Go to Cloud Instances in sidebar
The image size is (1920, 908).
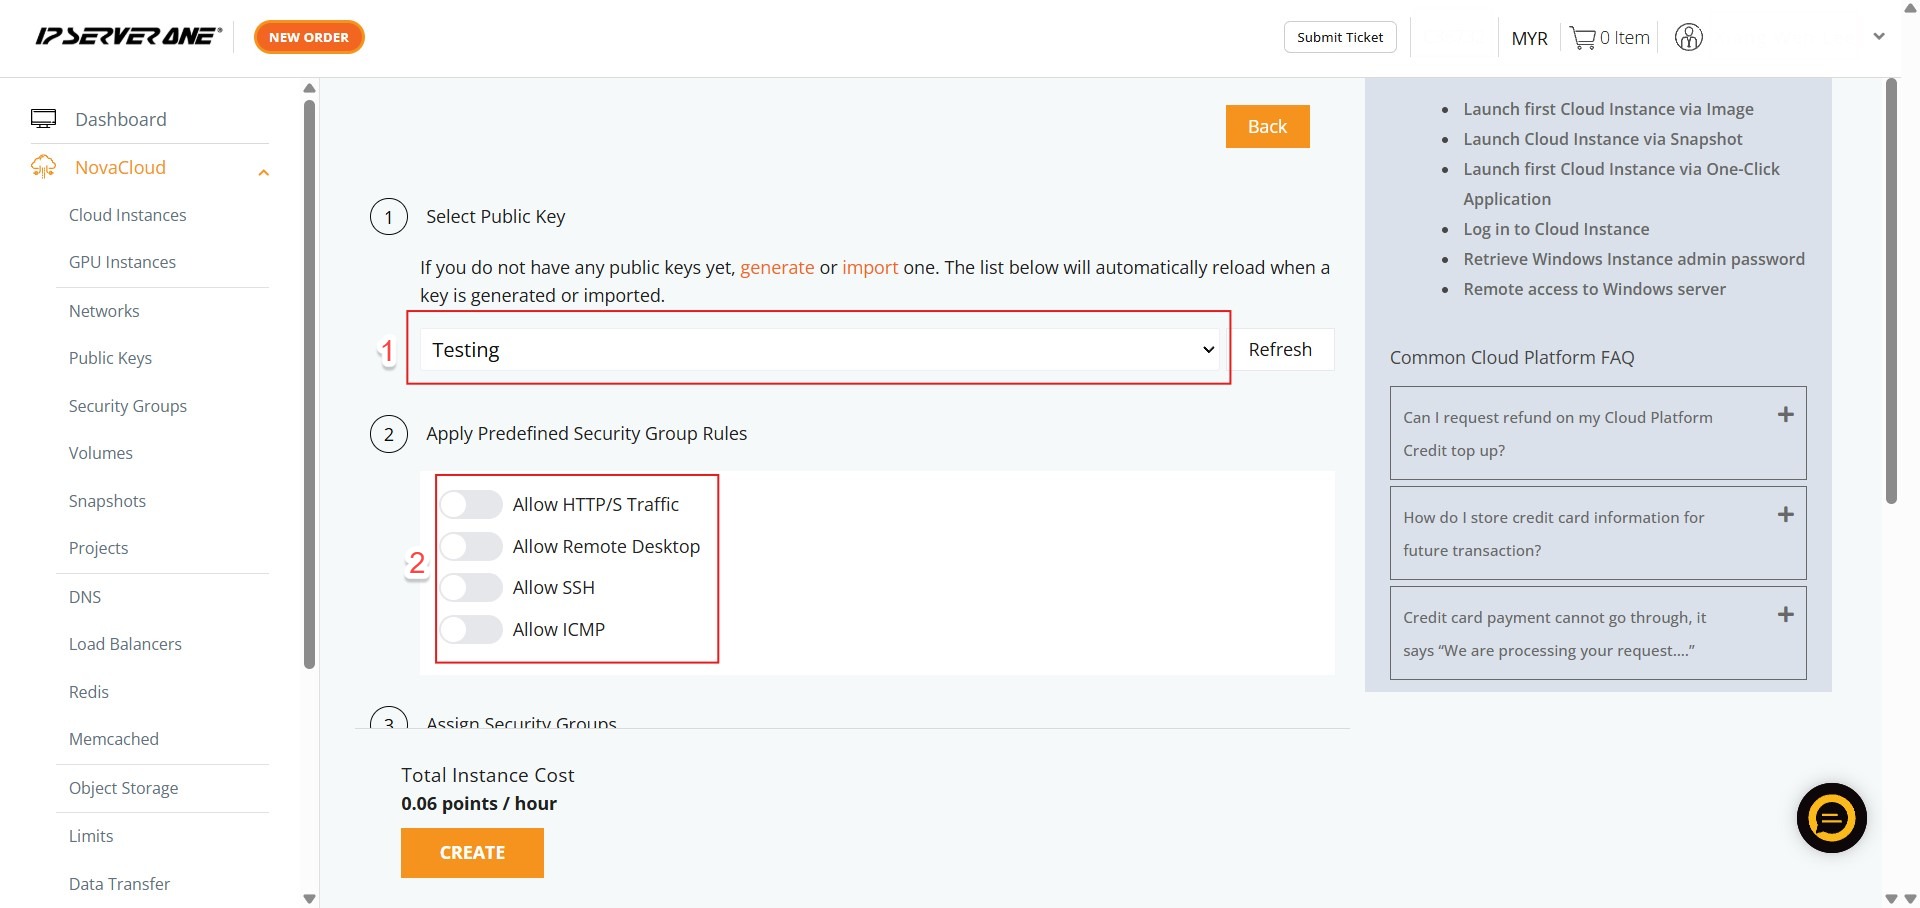coord(127,215)
